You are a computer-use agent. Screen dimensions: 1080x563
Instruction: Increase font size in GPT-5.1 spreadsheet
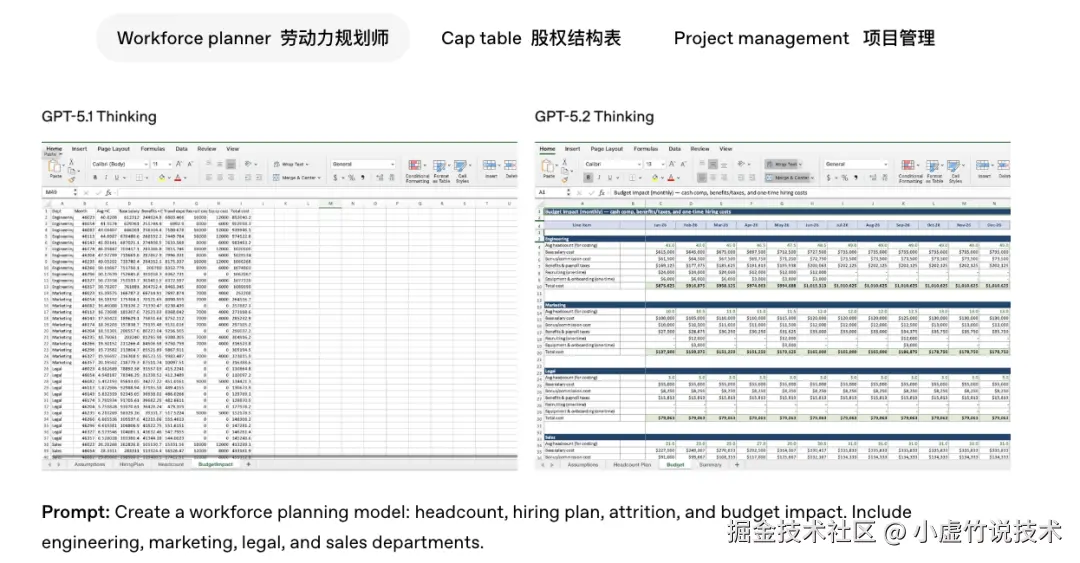pyautogui.click(x=179, y=164)
